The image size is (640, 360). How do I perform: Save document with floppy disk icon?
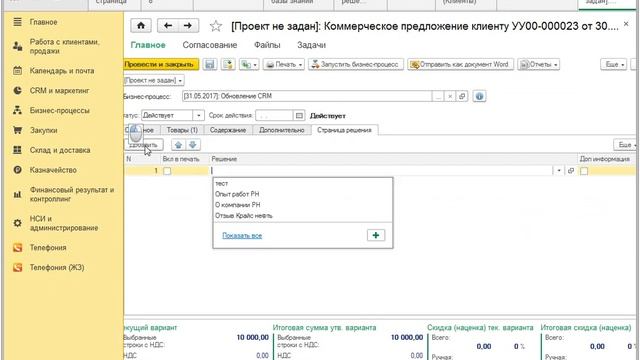210,64
